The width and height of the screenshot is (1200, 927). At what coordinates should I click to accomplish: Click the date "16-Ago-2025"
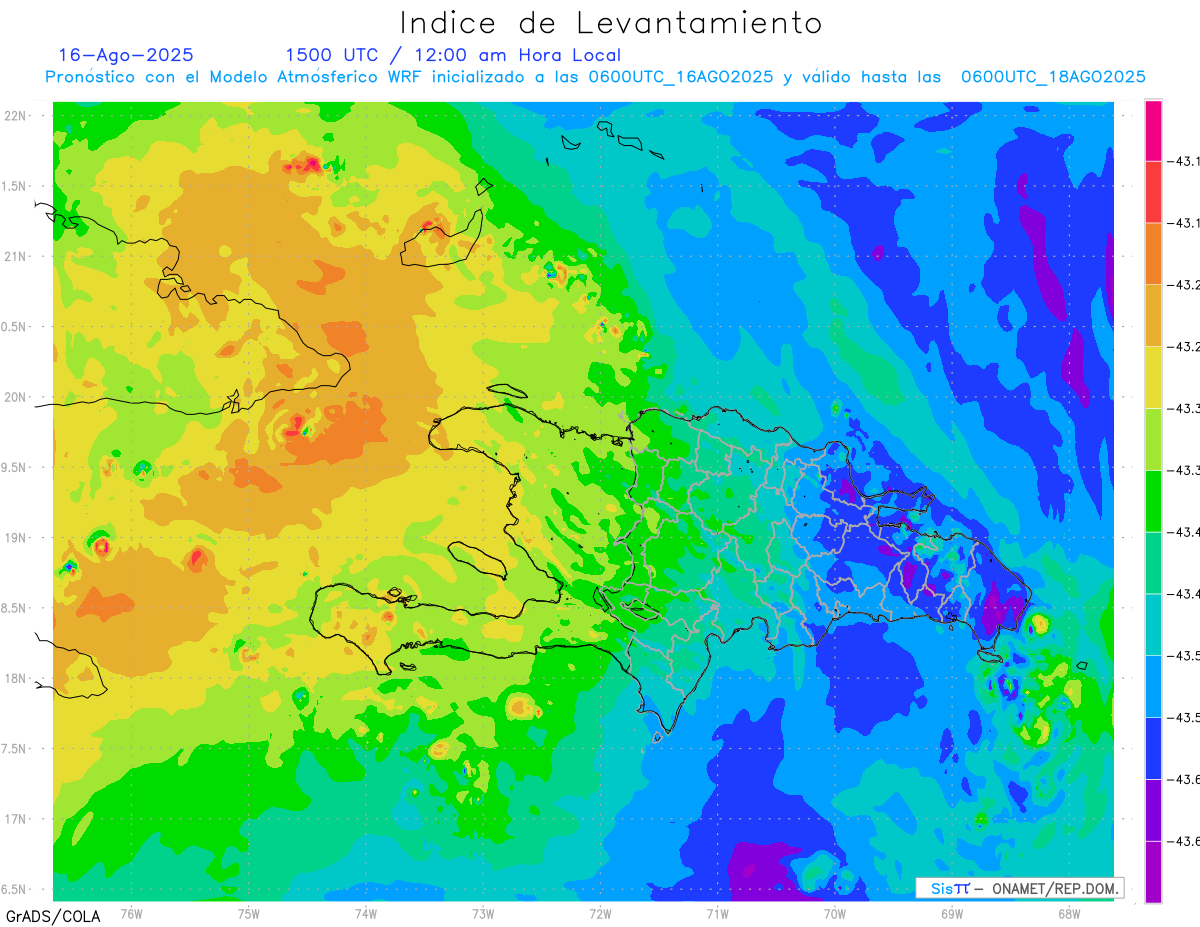point(126,55)
